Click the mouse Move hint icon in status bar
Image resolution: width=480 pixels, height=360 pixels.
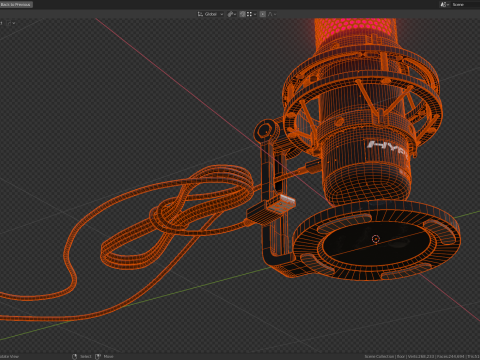98,356
